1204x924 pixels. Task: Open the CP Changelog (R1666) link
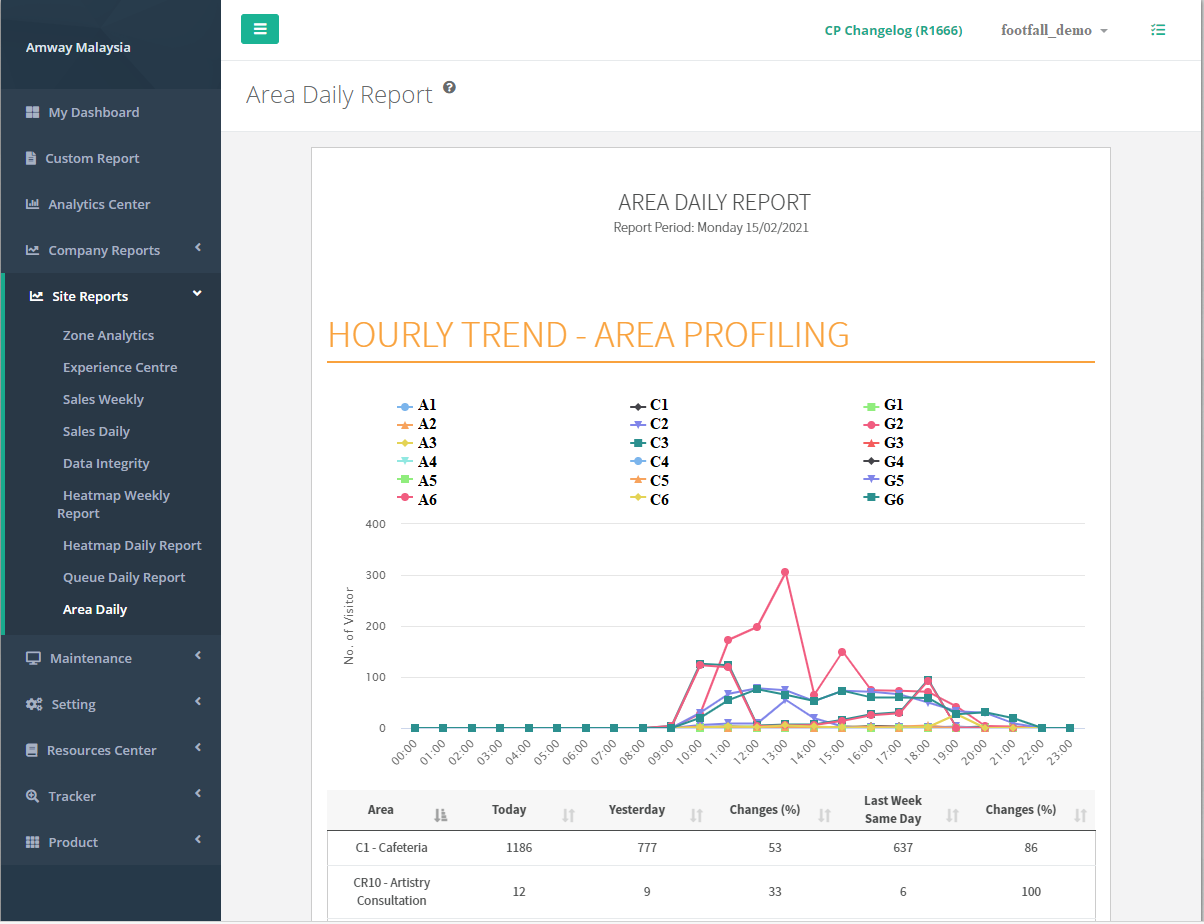[893, 30]
